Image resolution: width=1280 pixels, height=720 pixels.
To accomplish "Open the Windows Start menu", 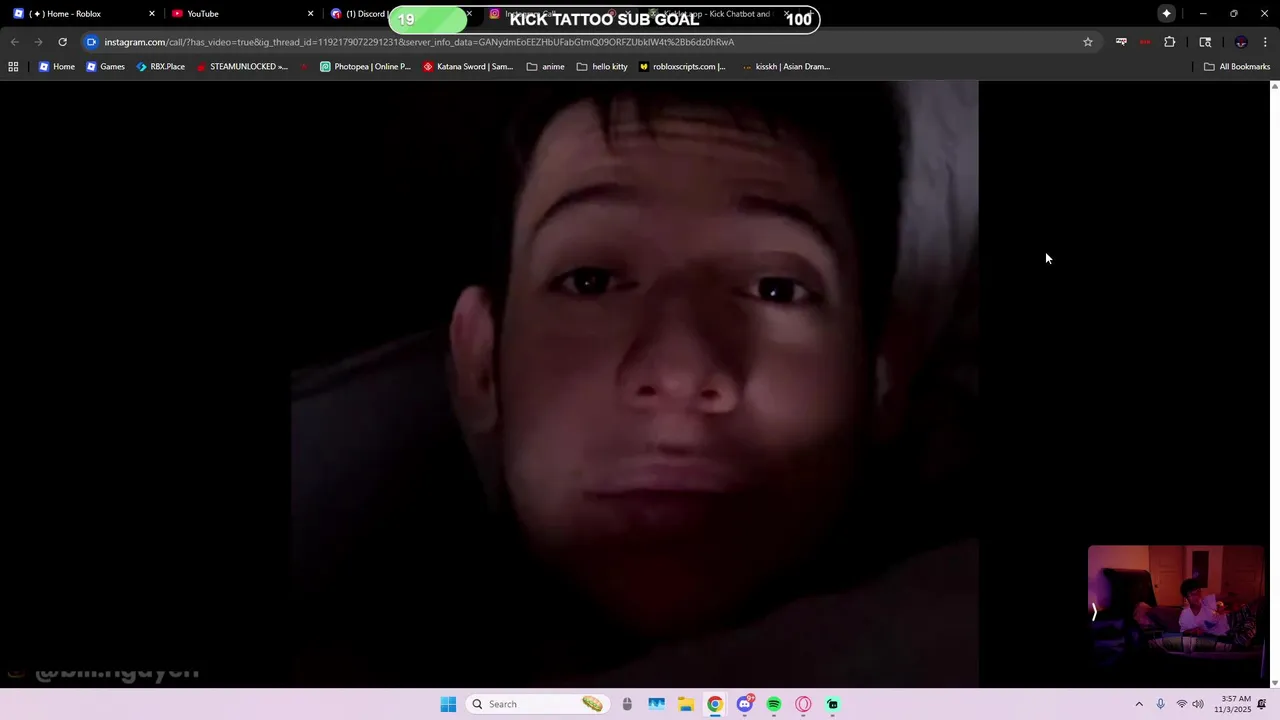I will [x=448, y=704].
